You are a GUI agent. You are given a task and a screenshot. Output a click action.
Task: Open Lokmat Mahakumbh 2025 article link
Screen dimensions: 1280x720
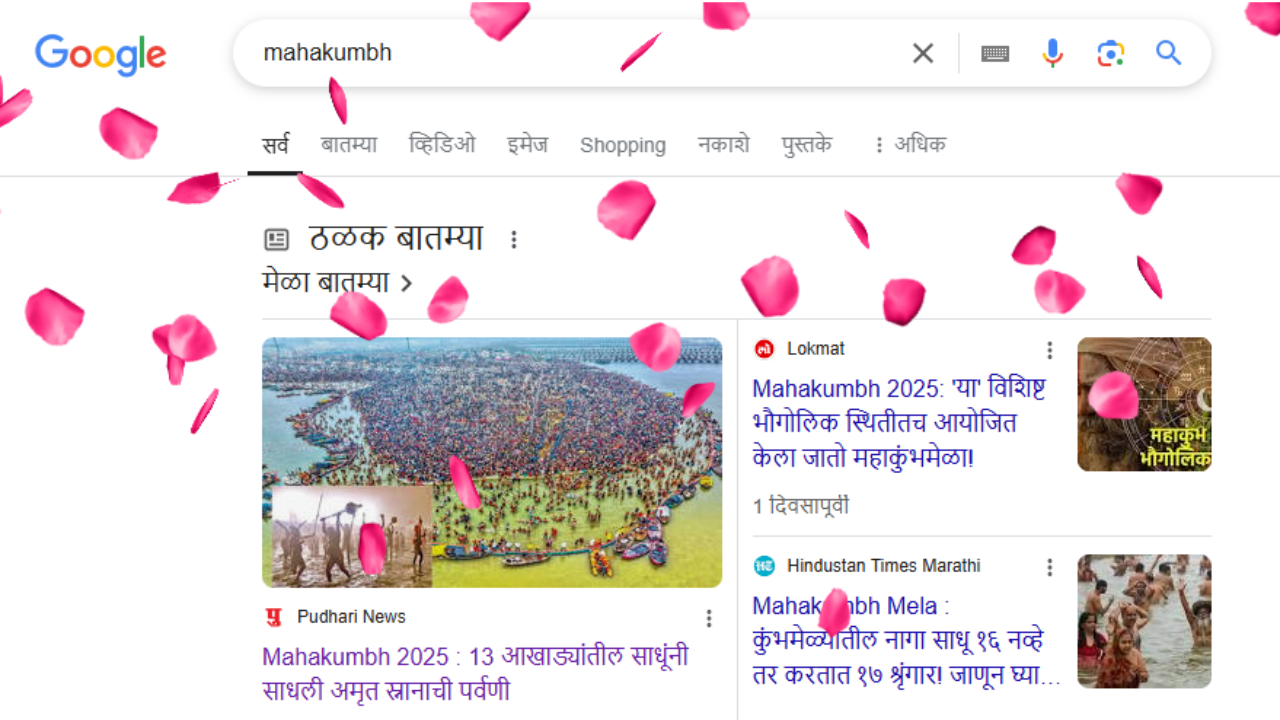(886, 423)
